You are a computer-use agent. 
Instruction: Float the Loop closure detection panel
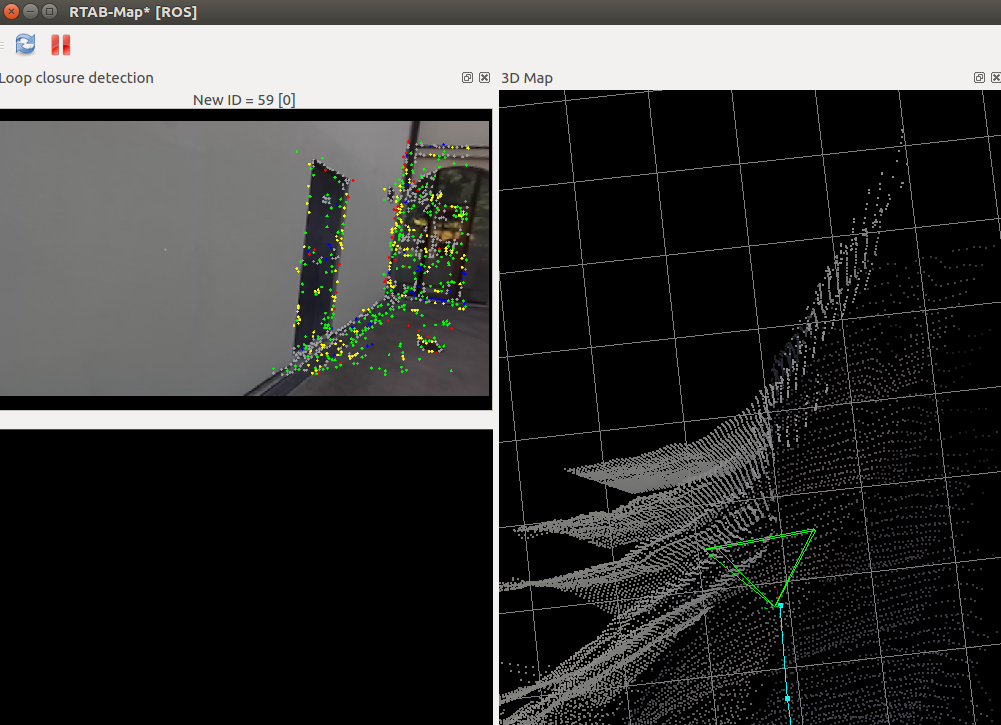coord(467,78)
